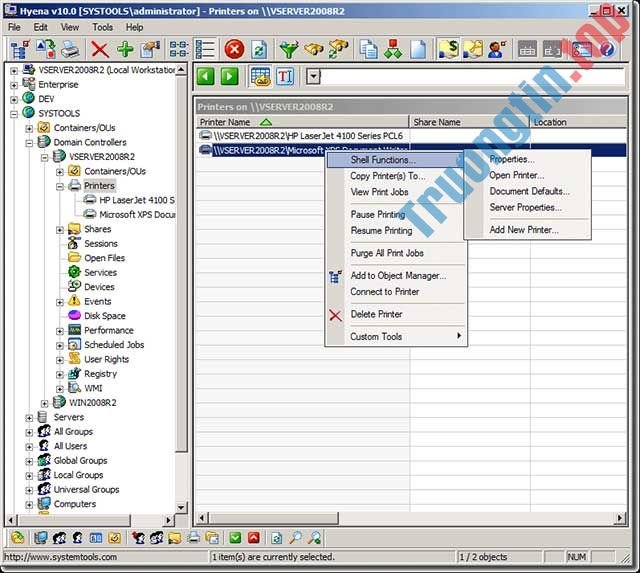This screenshot has width=640, height=573.
Task: Click the printer icon in main toolbar
Action: [70, 50]
